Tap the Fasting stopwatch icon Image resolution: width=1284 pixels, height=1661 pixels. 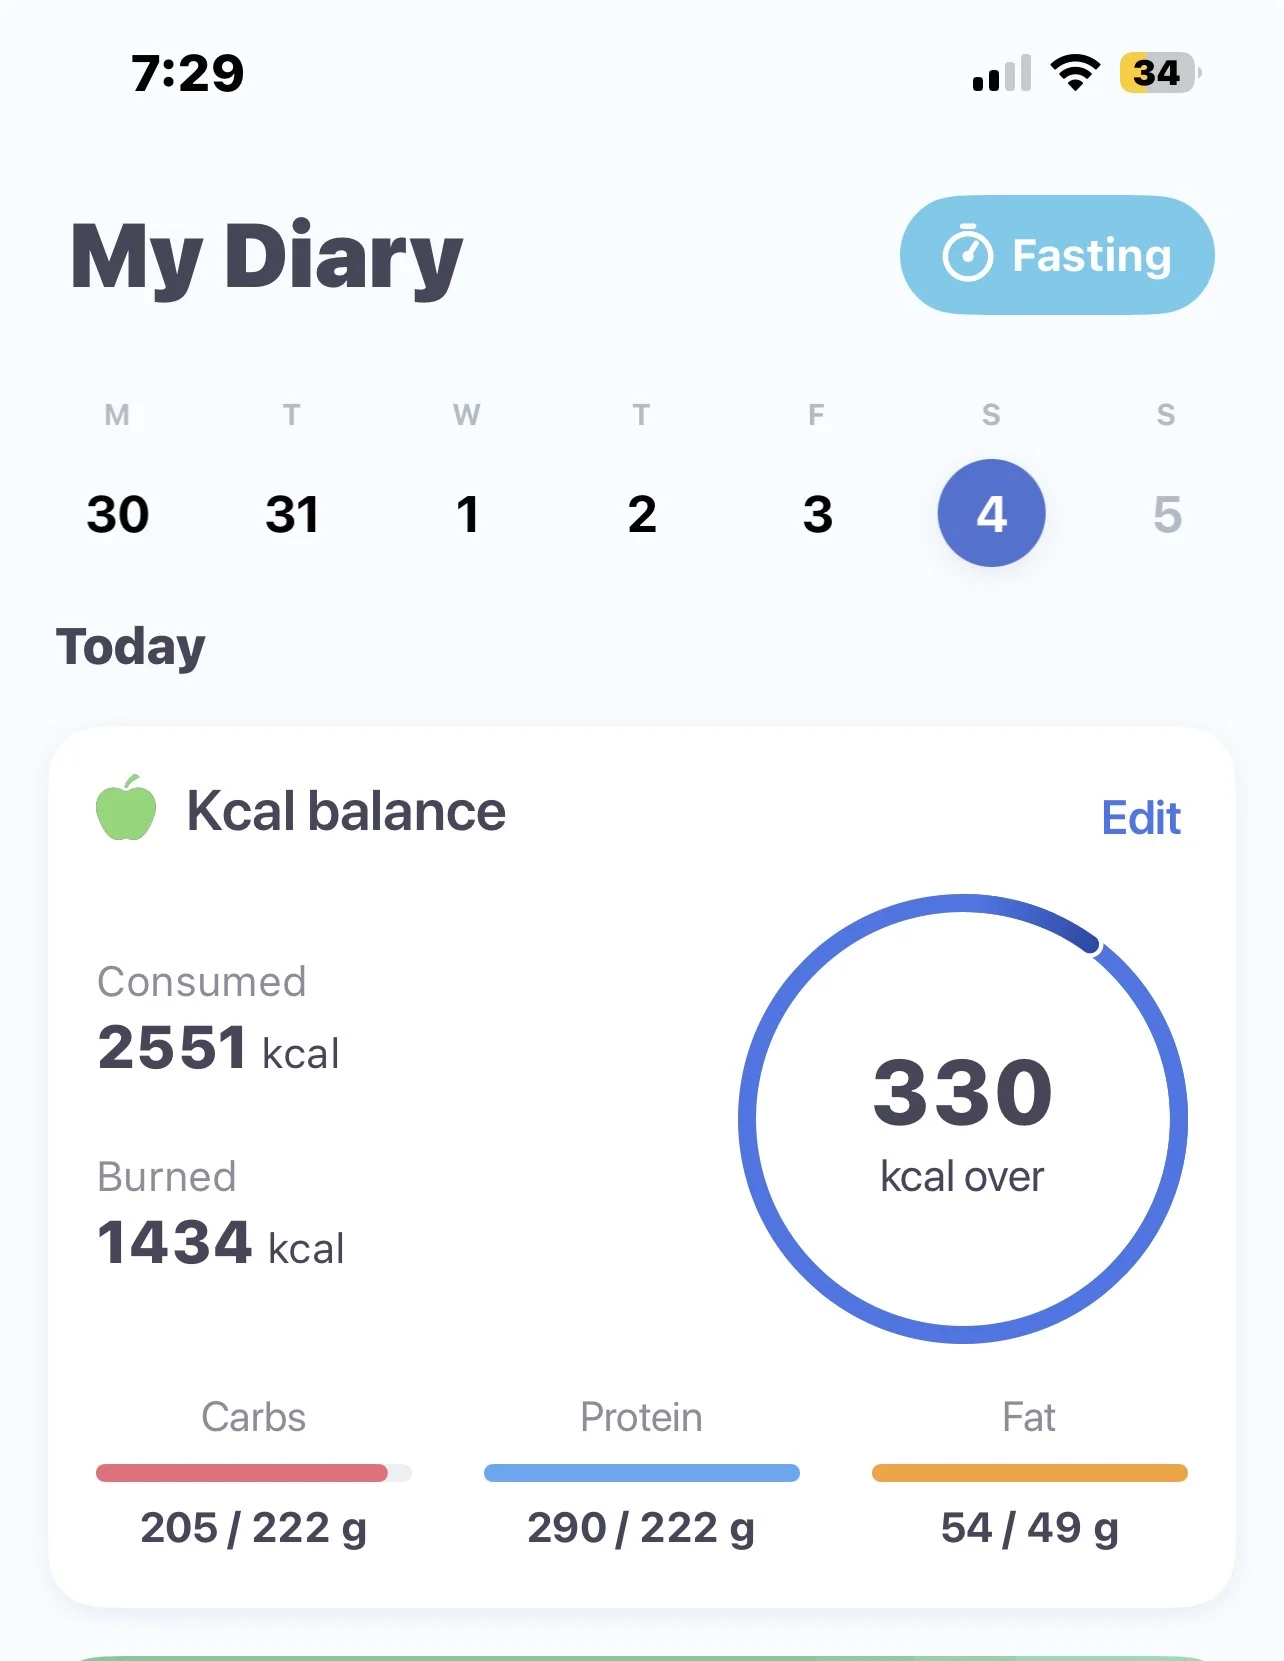tap(967, 254)
